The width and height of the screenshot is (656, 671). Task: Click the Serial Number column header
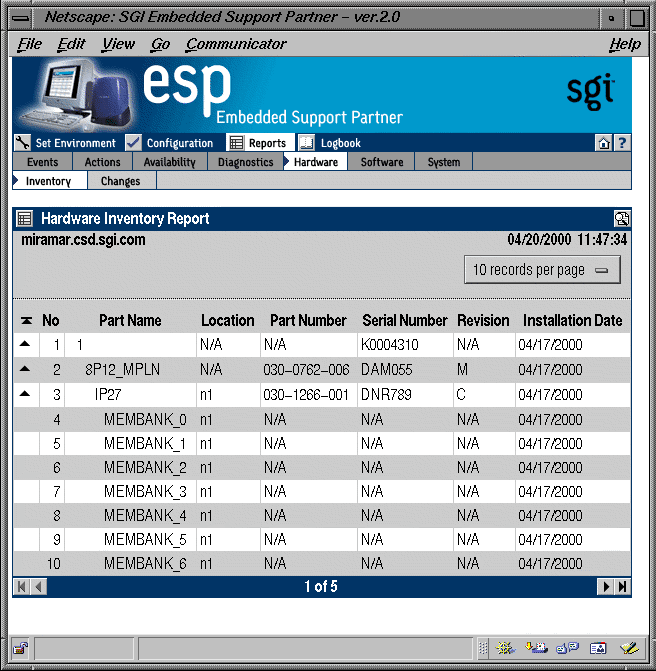[404, 320]
